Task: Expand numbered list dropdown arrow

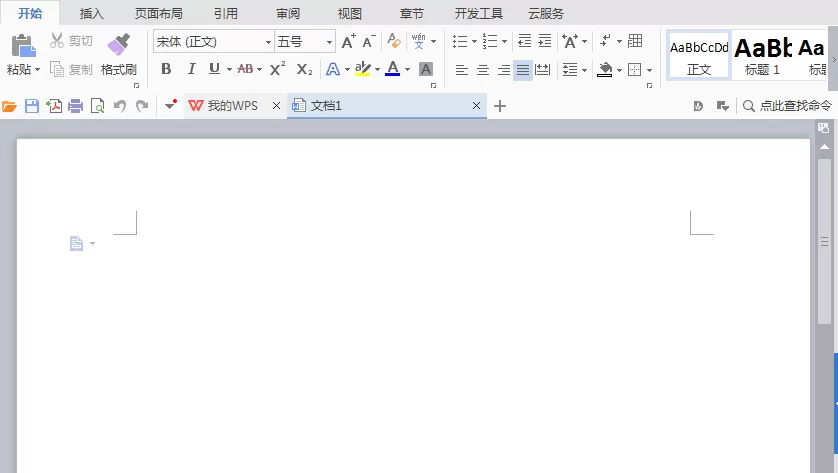Action: tap(504, 42)
